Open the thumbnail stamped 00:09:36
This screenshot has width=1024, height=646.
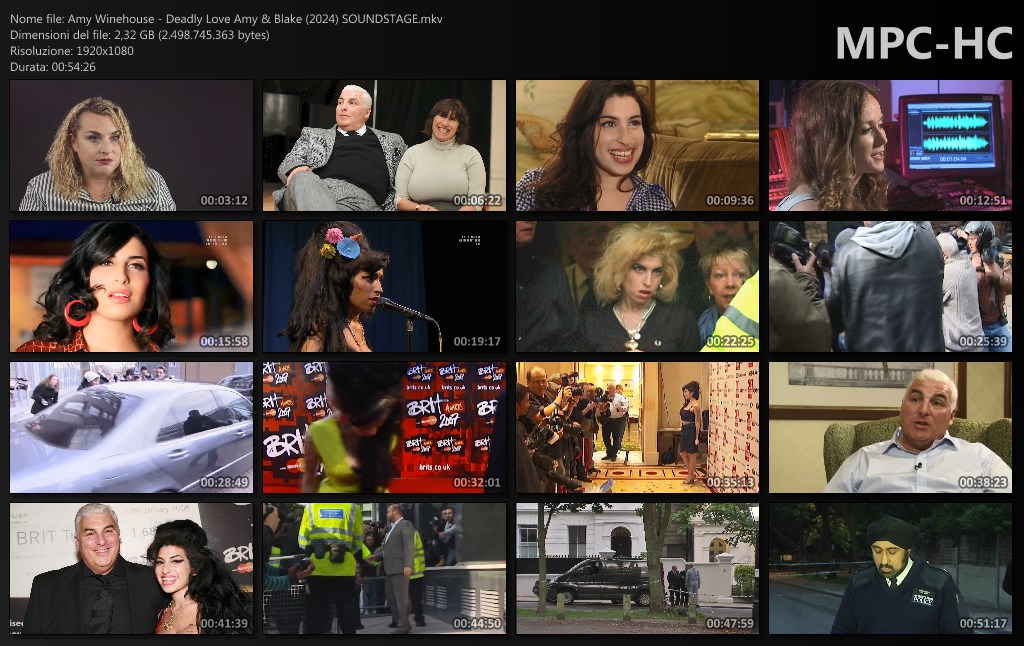(x=637, y=145)
